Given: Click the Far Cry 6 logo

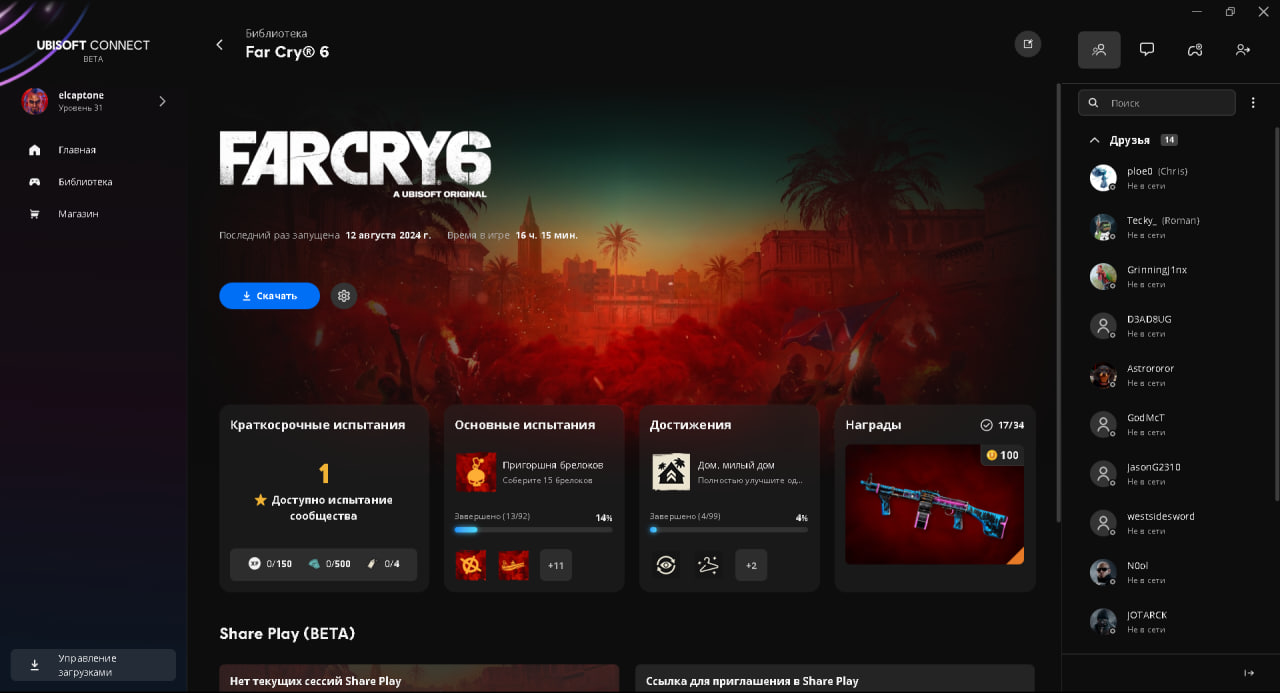Looking at the screenshot, I should pyautogui.click(x=355, y=165).
